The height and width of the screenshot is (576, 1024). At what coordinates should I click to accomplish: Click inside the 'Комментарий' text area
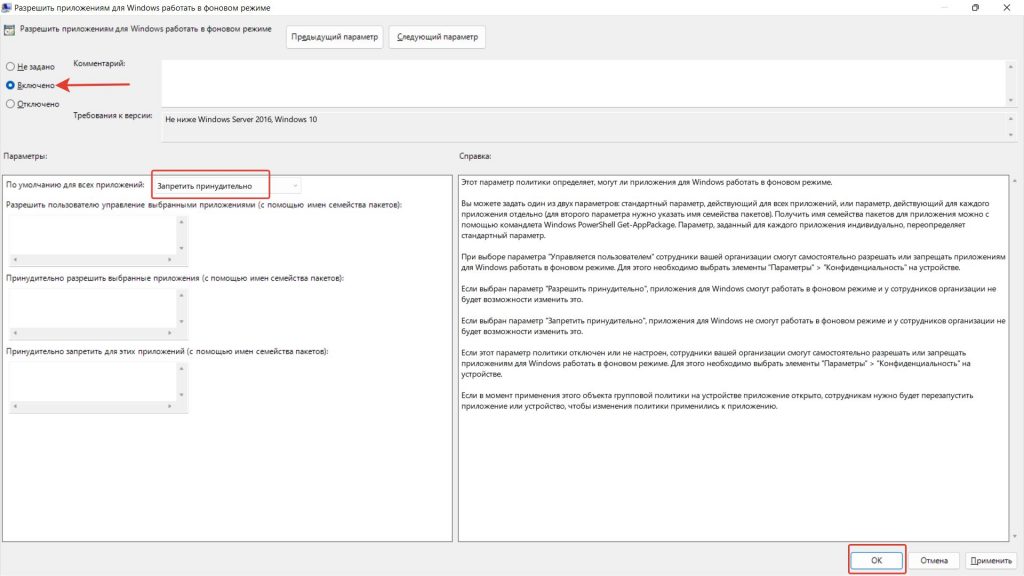[x=583, y=83]
